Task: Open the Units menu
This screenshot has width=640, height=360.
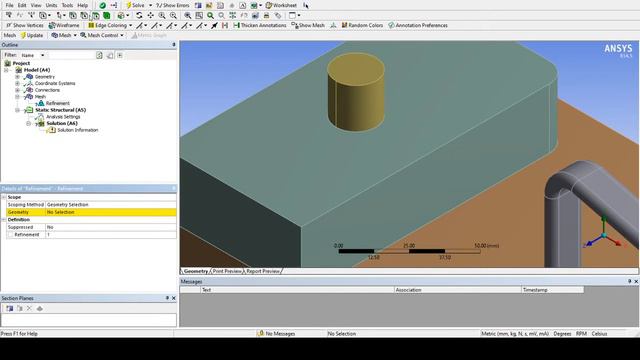Action: 51,5
